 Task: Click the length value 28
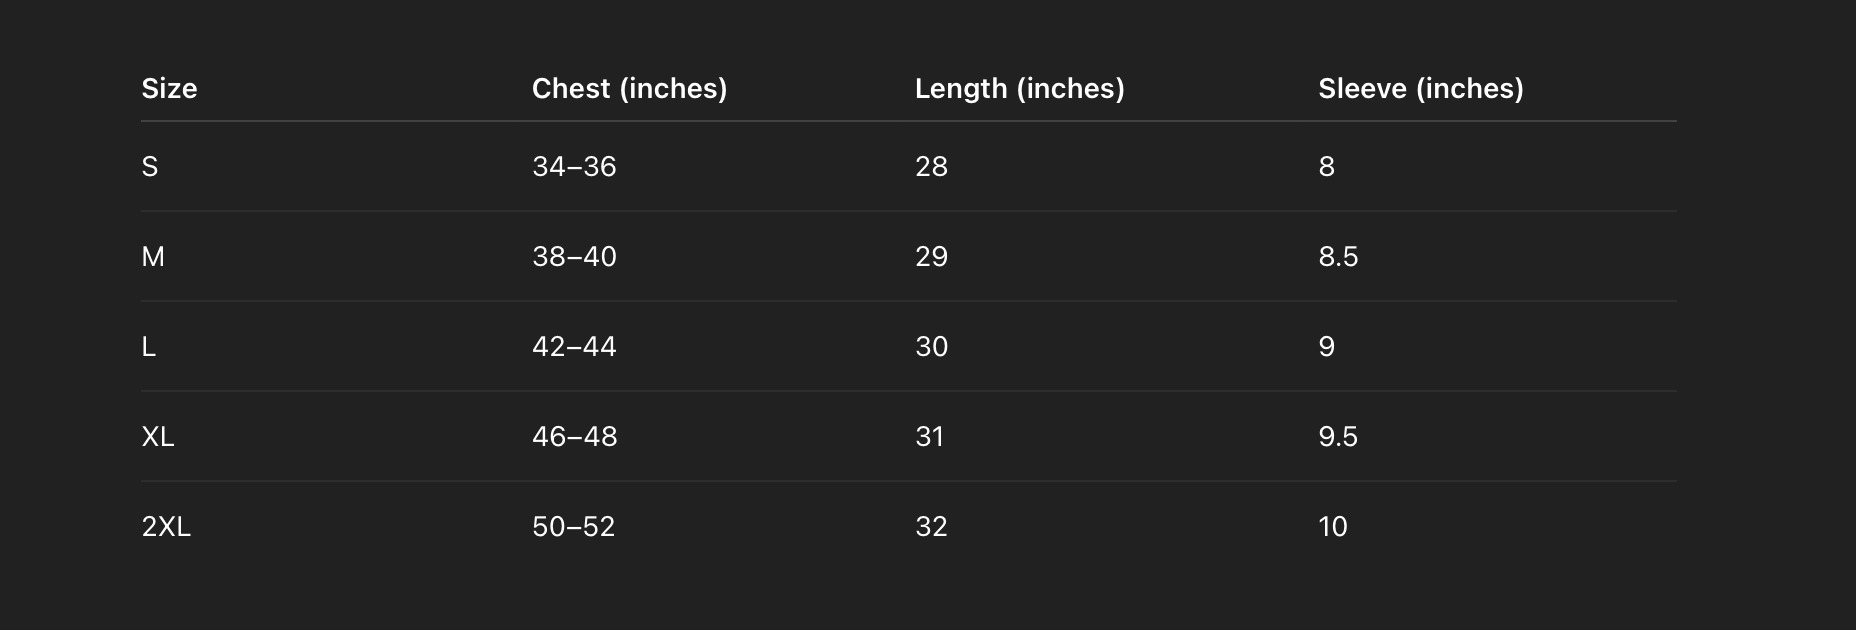(x=931, y=166)
